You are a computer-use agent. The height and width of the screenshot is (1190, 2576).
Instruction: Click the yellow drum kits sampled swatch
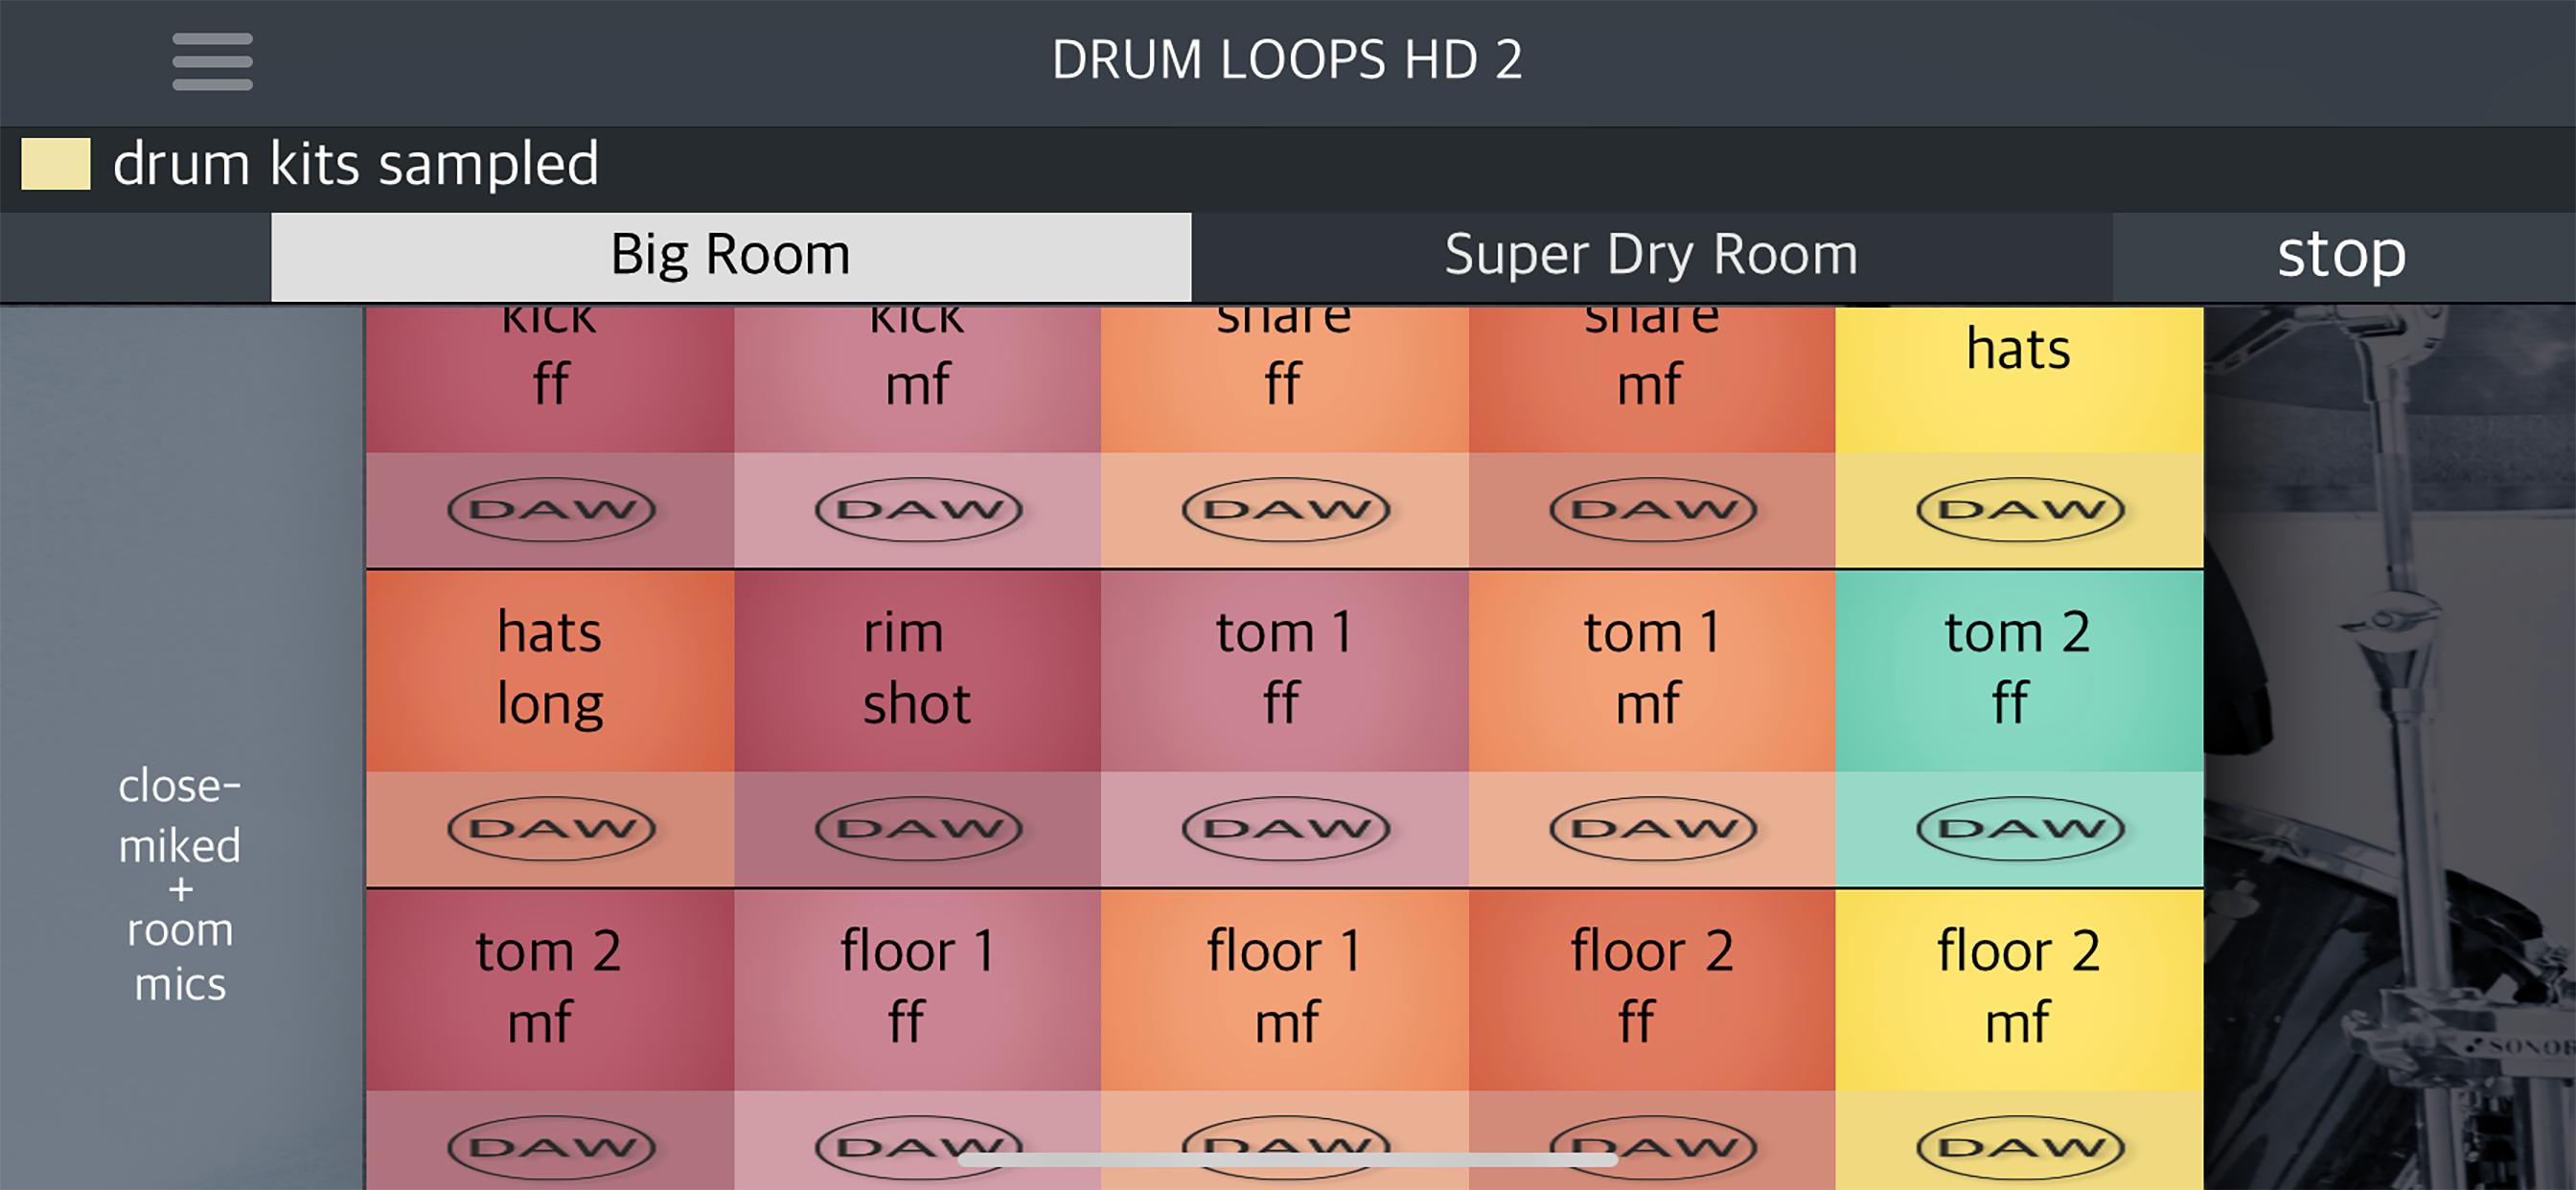[56, 164]
